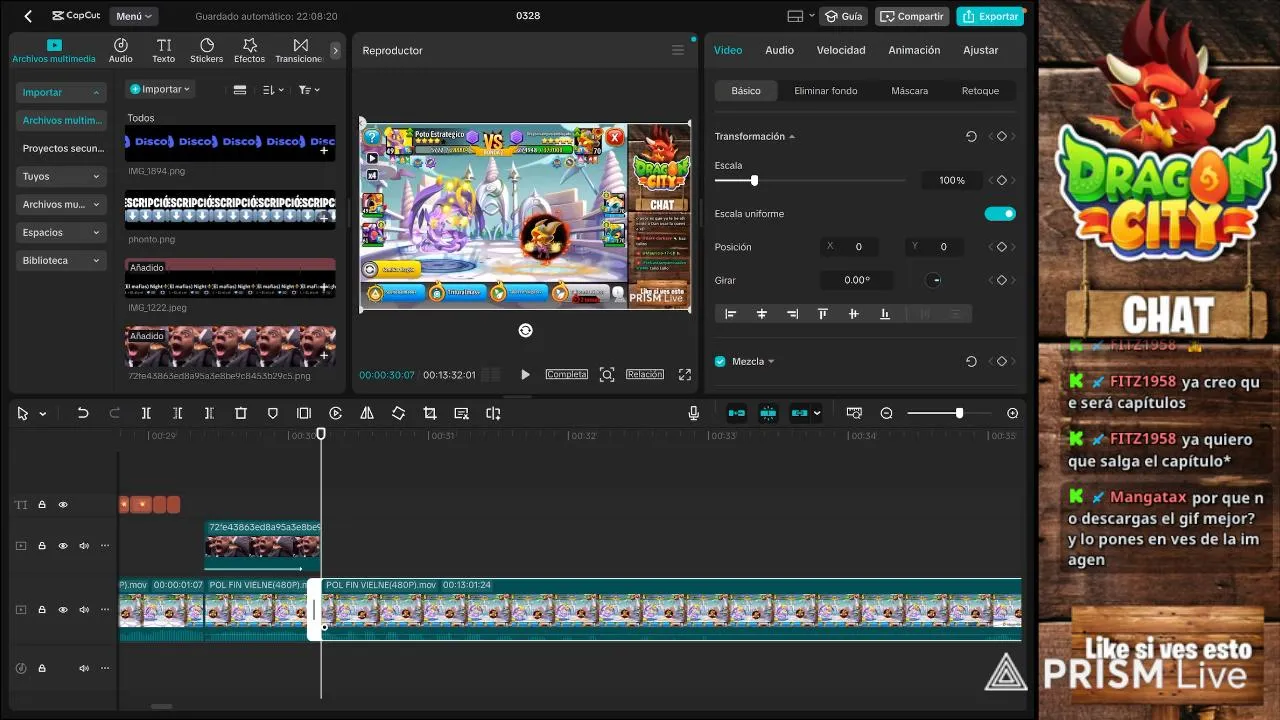Add keyframe diamond for Posición
Image resolution: width=1280 pixels, height=720 pixels.
click(1001, 247)
